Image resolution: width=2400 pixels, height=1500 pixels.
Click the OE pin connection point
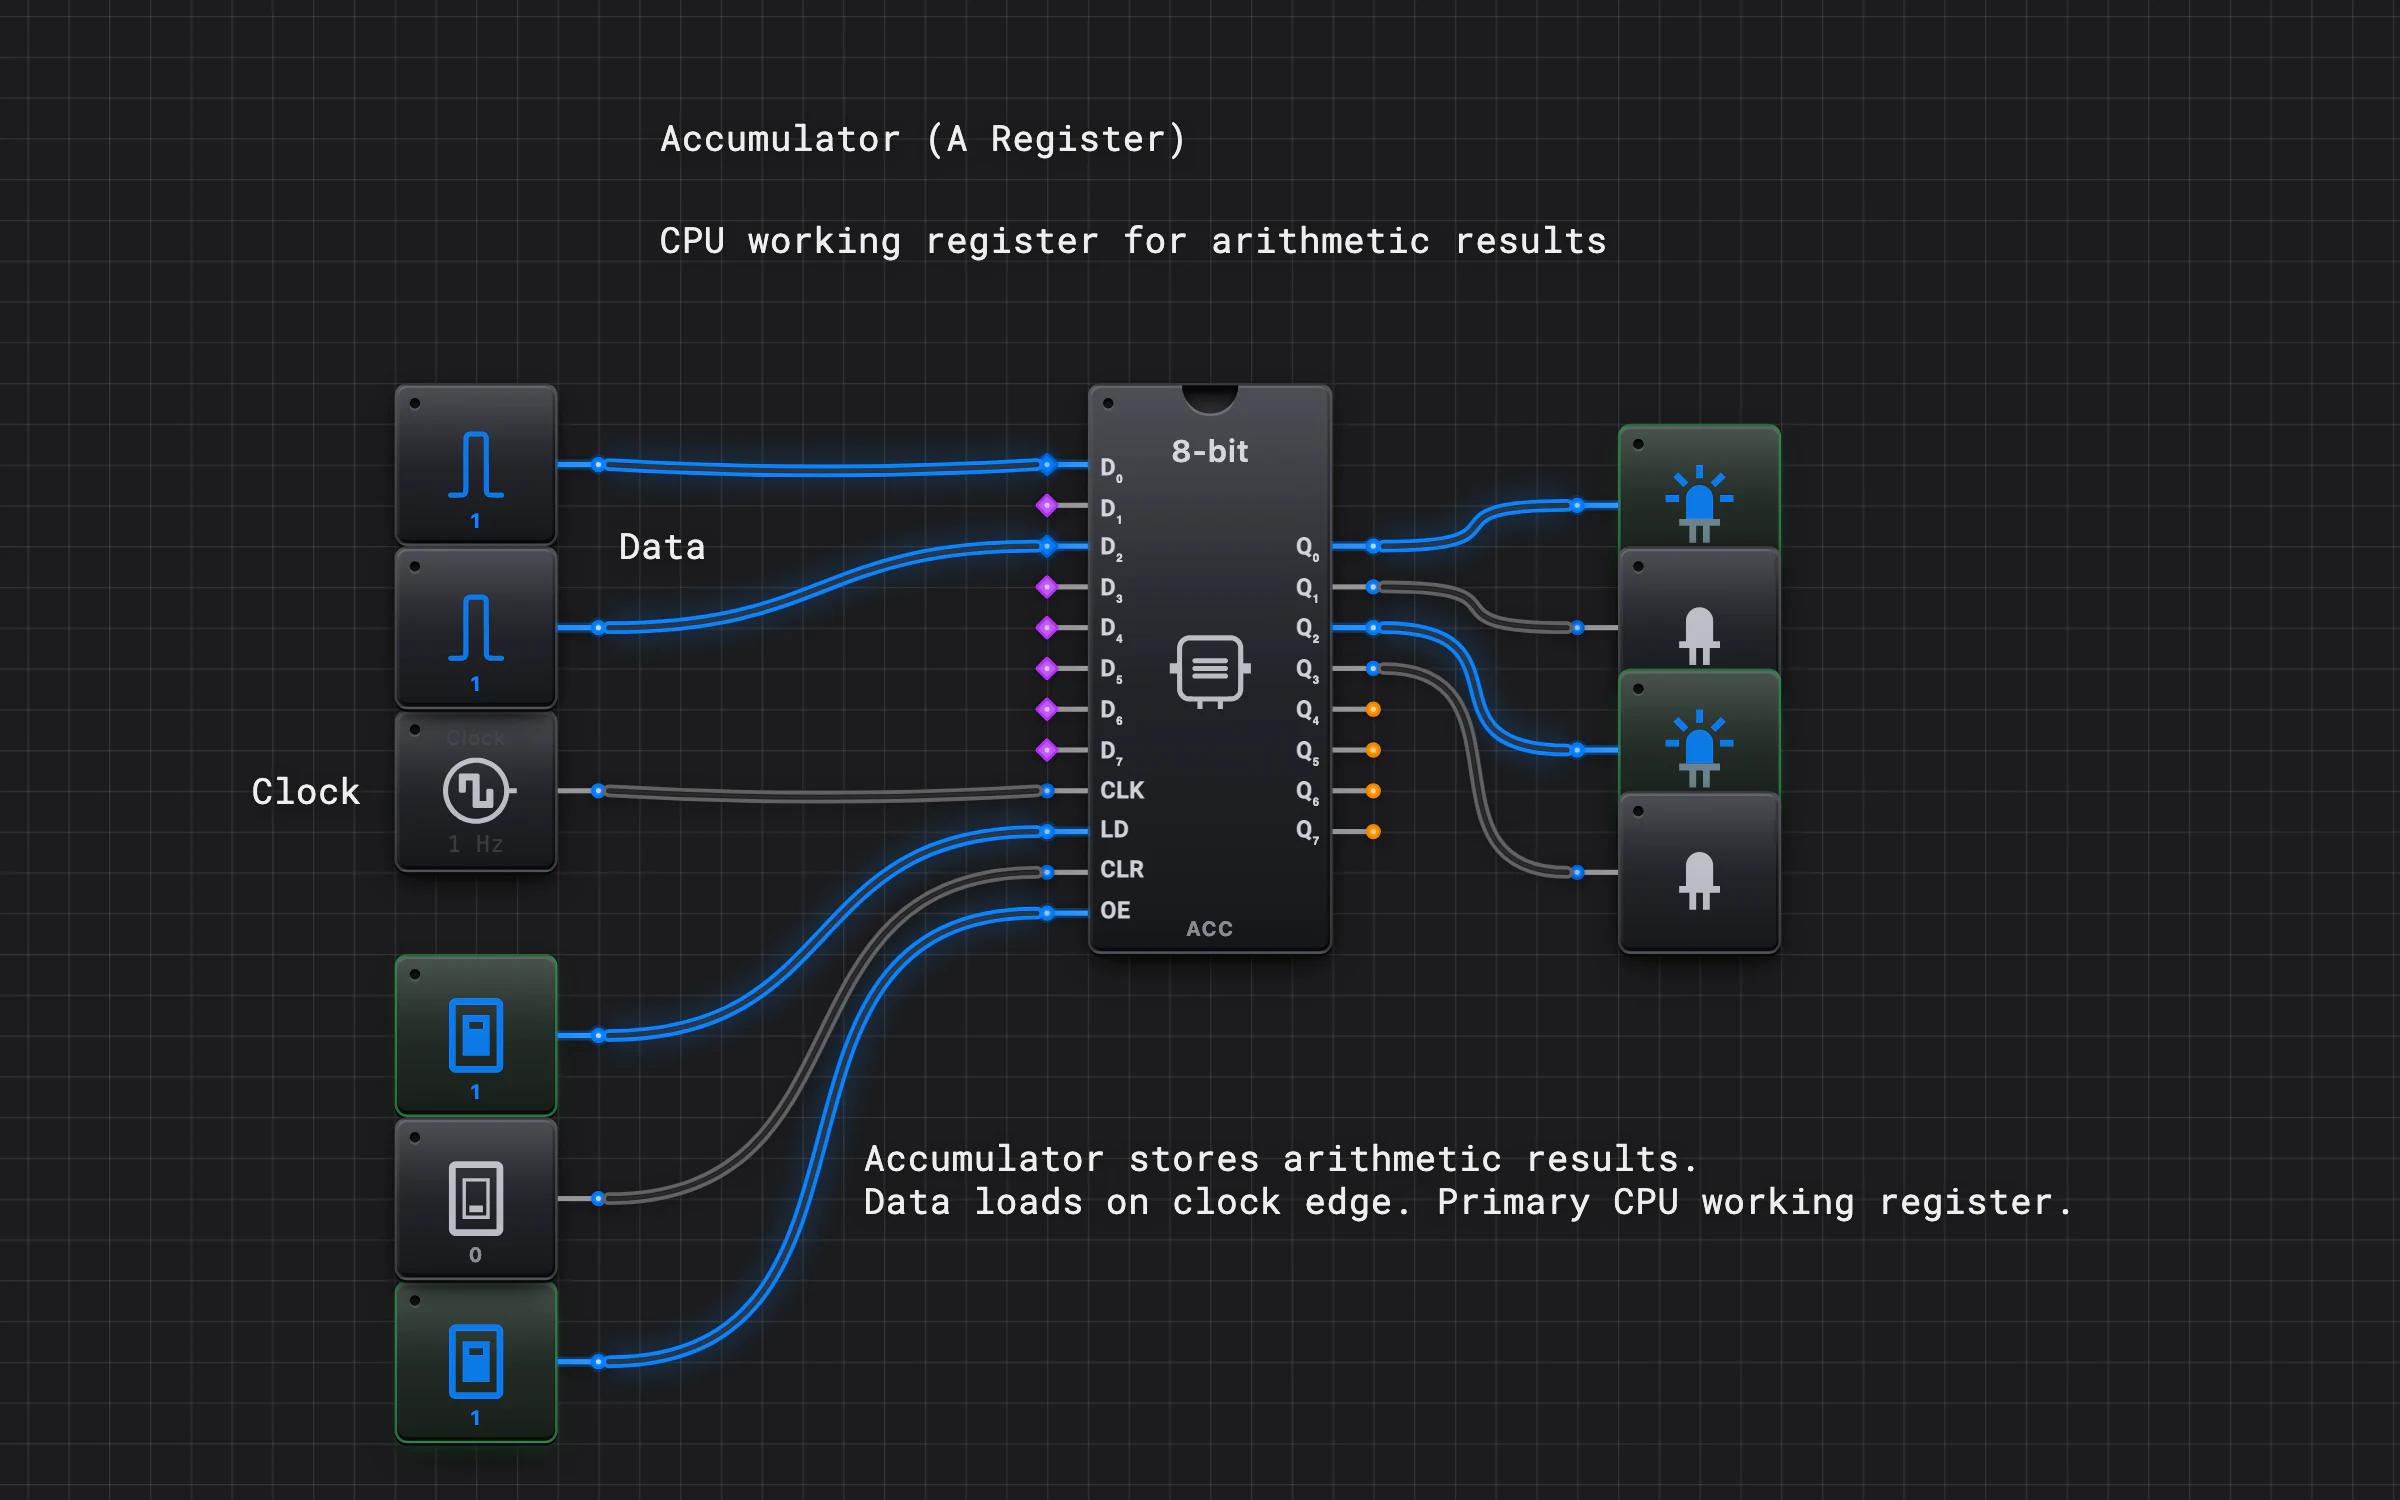coord(1047,913)
